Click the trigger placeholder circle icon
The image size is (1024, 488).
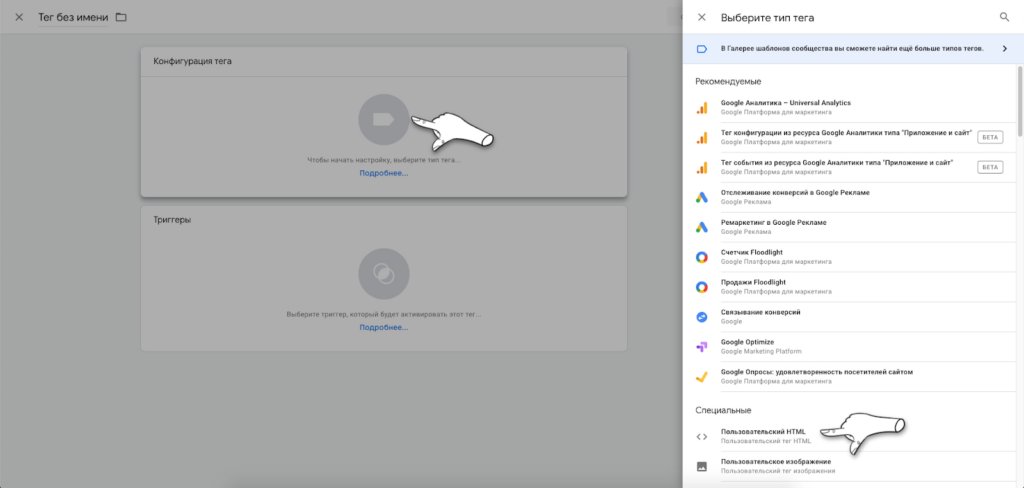point(383,273)
